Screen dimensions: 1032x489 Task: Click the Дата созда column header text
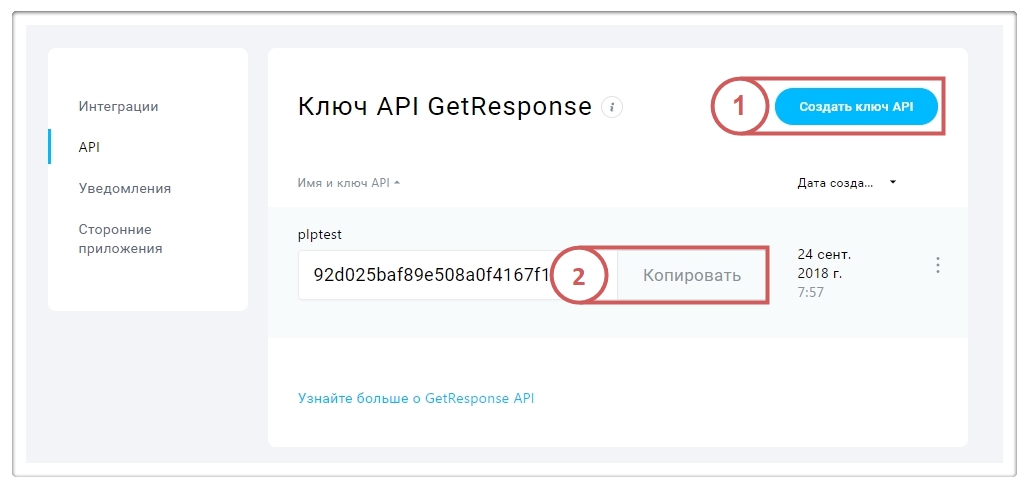click(835, 183)
